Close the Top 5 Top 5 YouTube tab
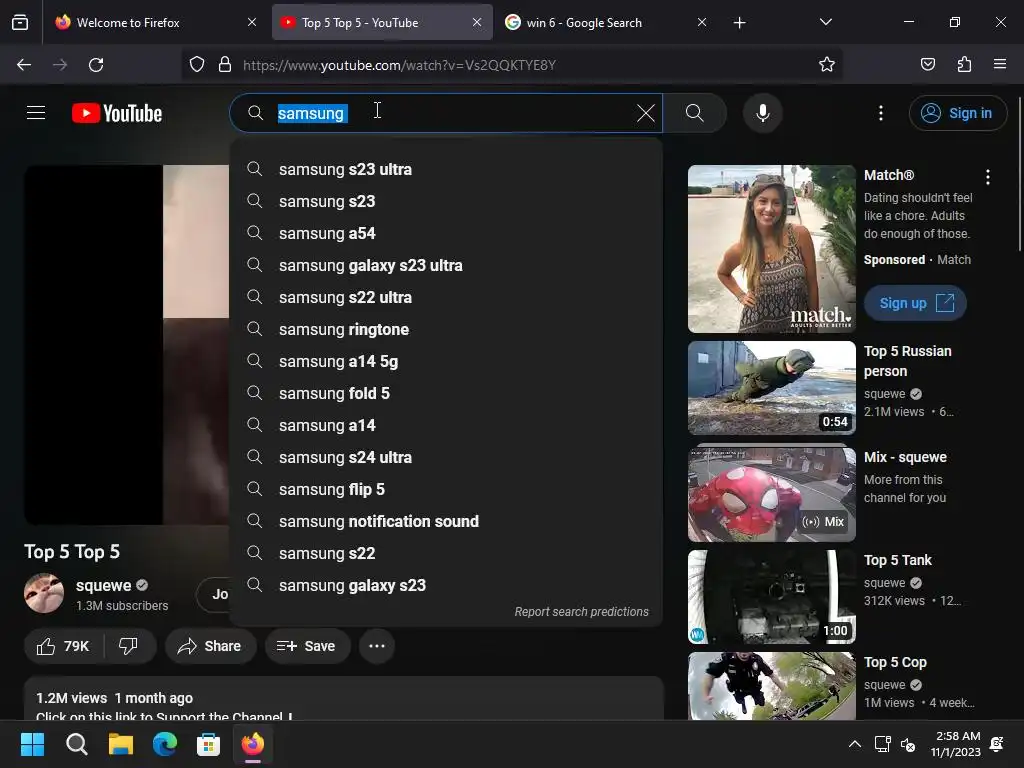Screen dimensions: 1024x768 click(x=477, y=22)
